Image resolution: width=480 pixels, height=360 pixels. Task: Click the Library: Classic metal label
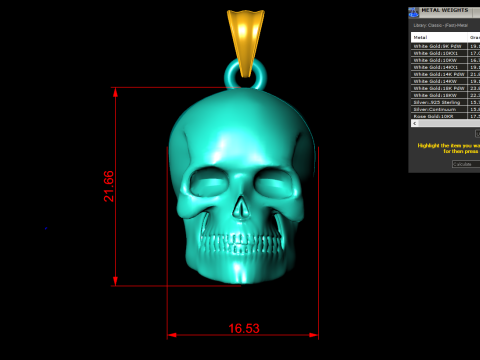(x=440, y=25)
